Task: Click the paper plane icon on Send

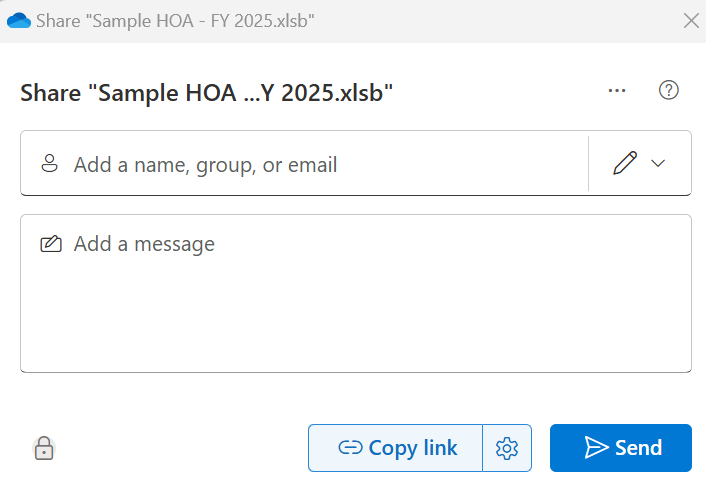Action: [x=596, y=448]
